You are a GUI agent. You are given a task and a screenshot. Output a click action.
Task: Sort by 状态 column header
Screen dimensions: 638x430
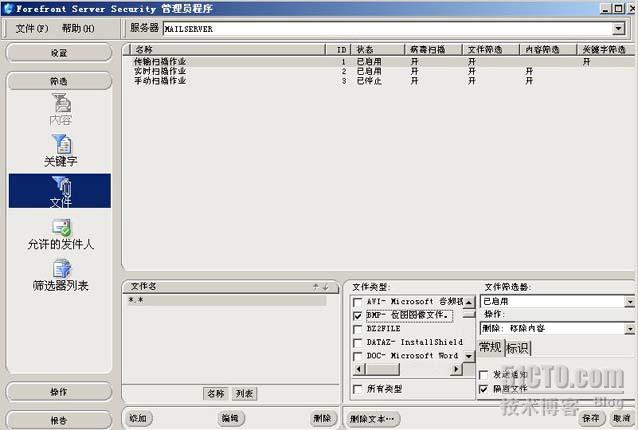[x=378, y=50]
